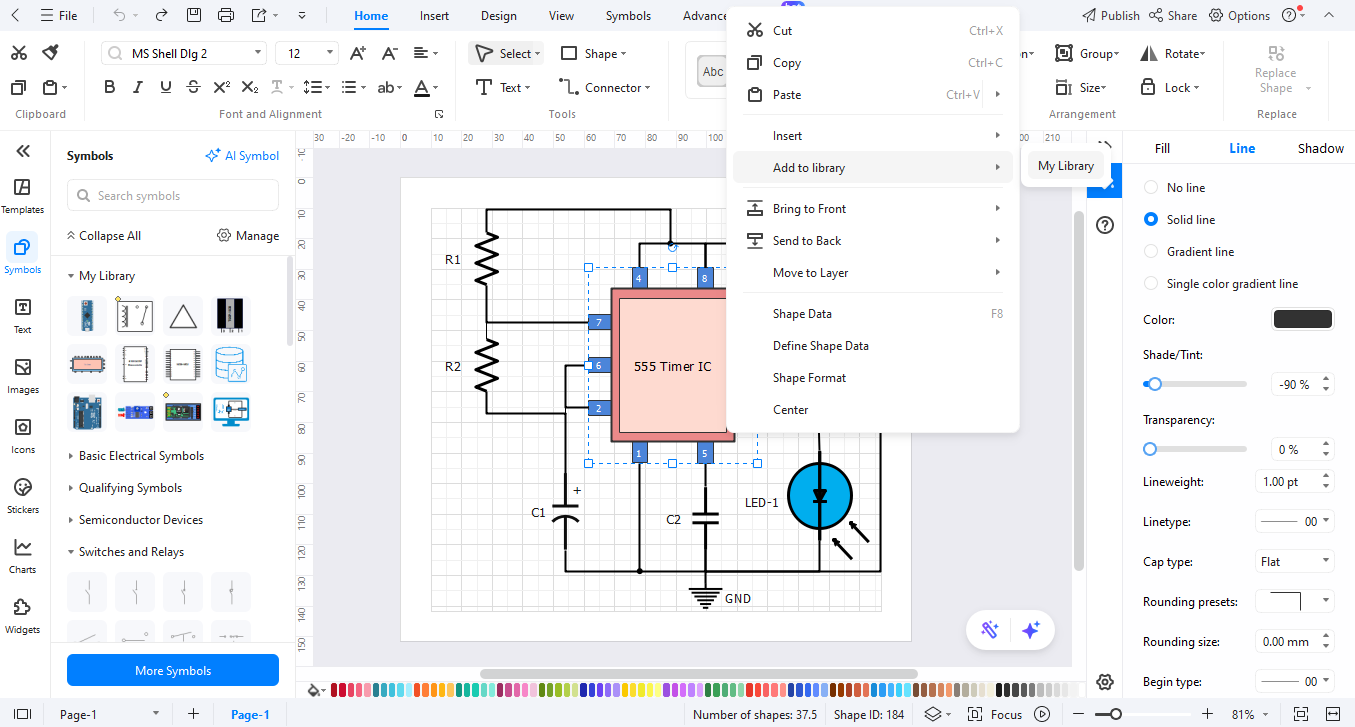Click the help question mark icon

[1105, 225]
